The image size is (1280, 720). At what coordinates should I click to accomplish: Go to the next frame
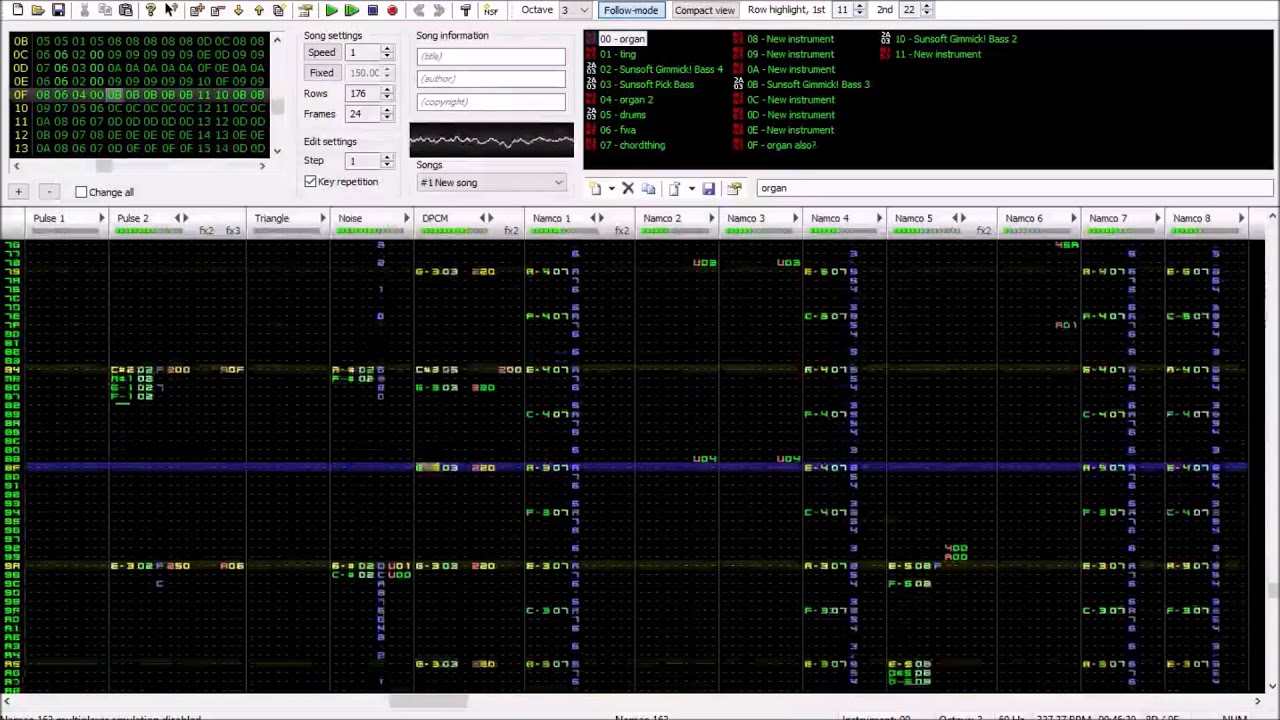tap(438, 10)
